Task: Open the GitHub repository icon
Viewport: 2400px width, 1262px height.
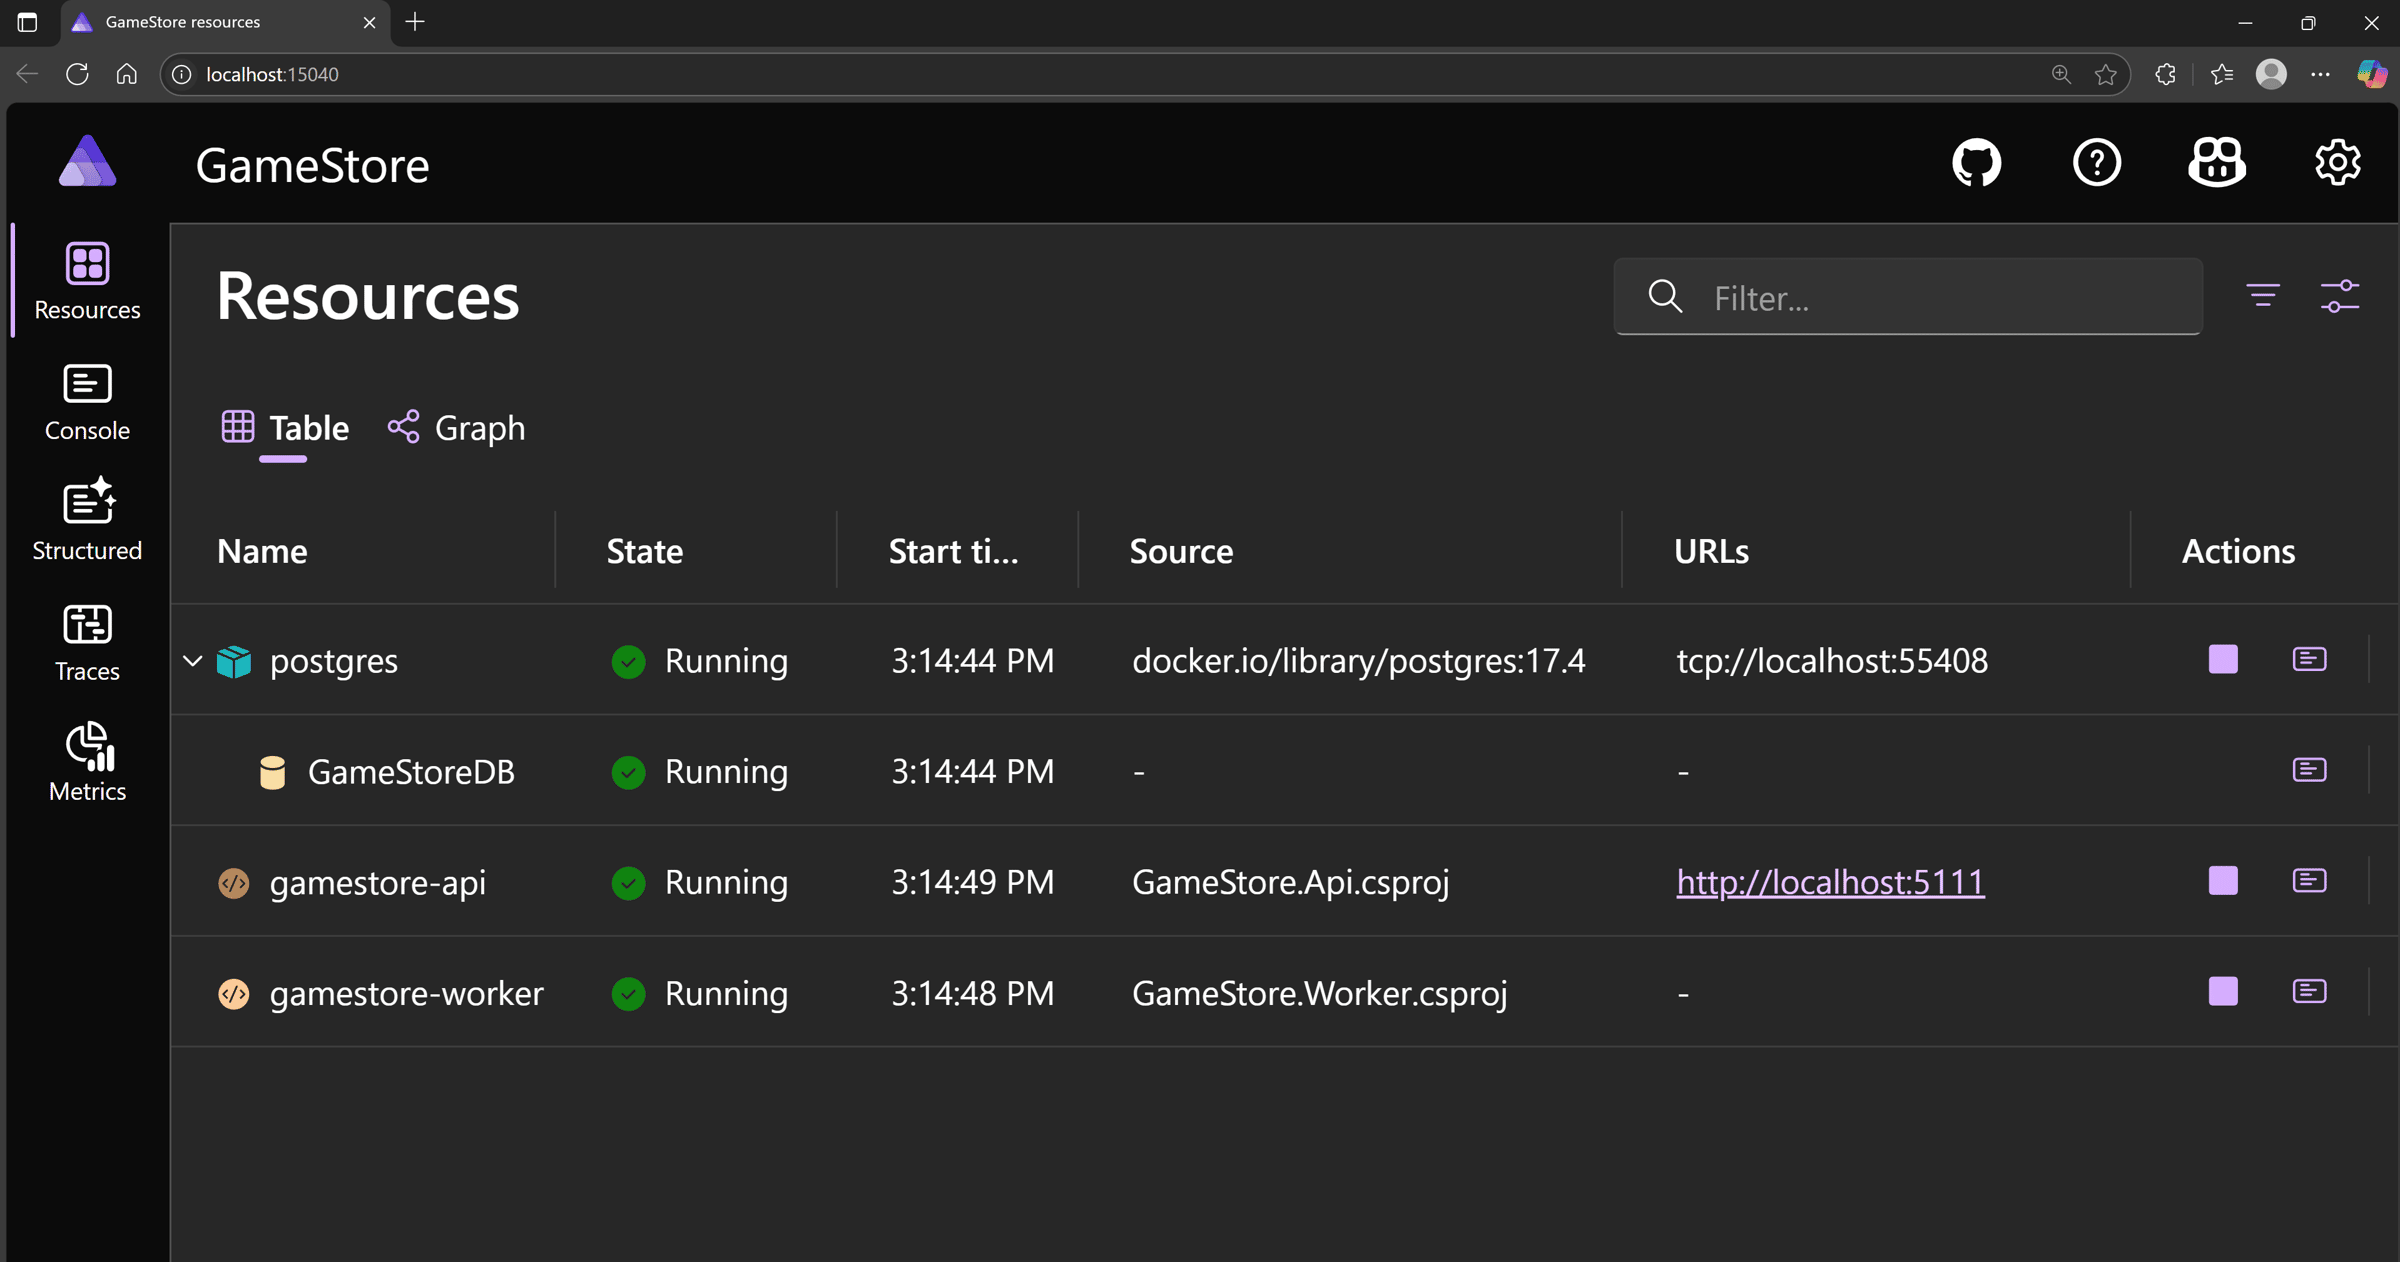Action: pos(1976,163)
